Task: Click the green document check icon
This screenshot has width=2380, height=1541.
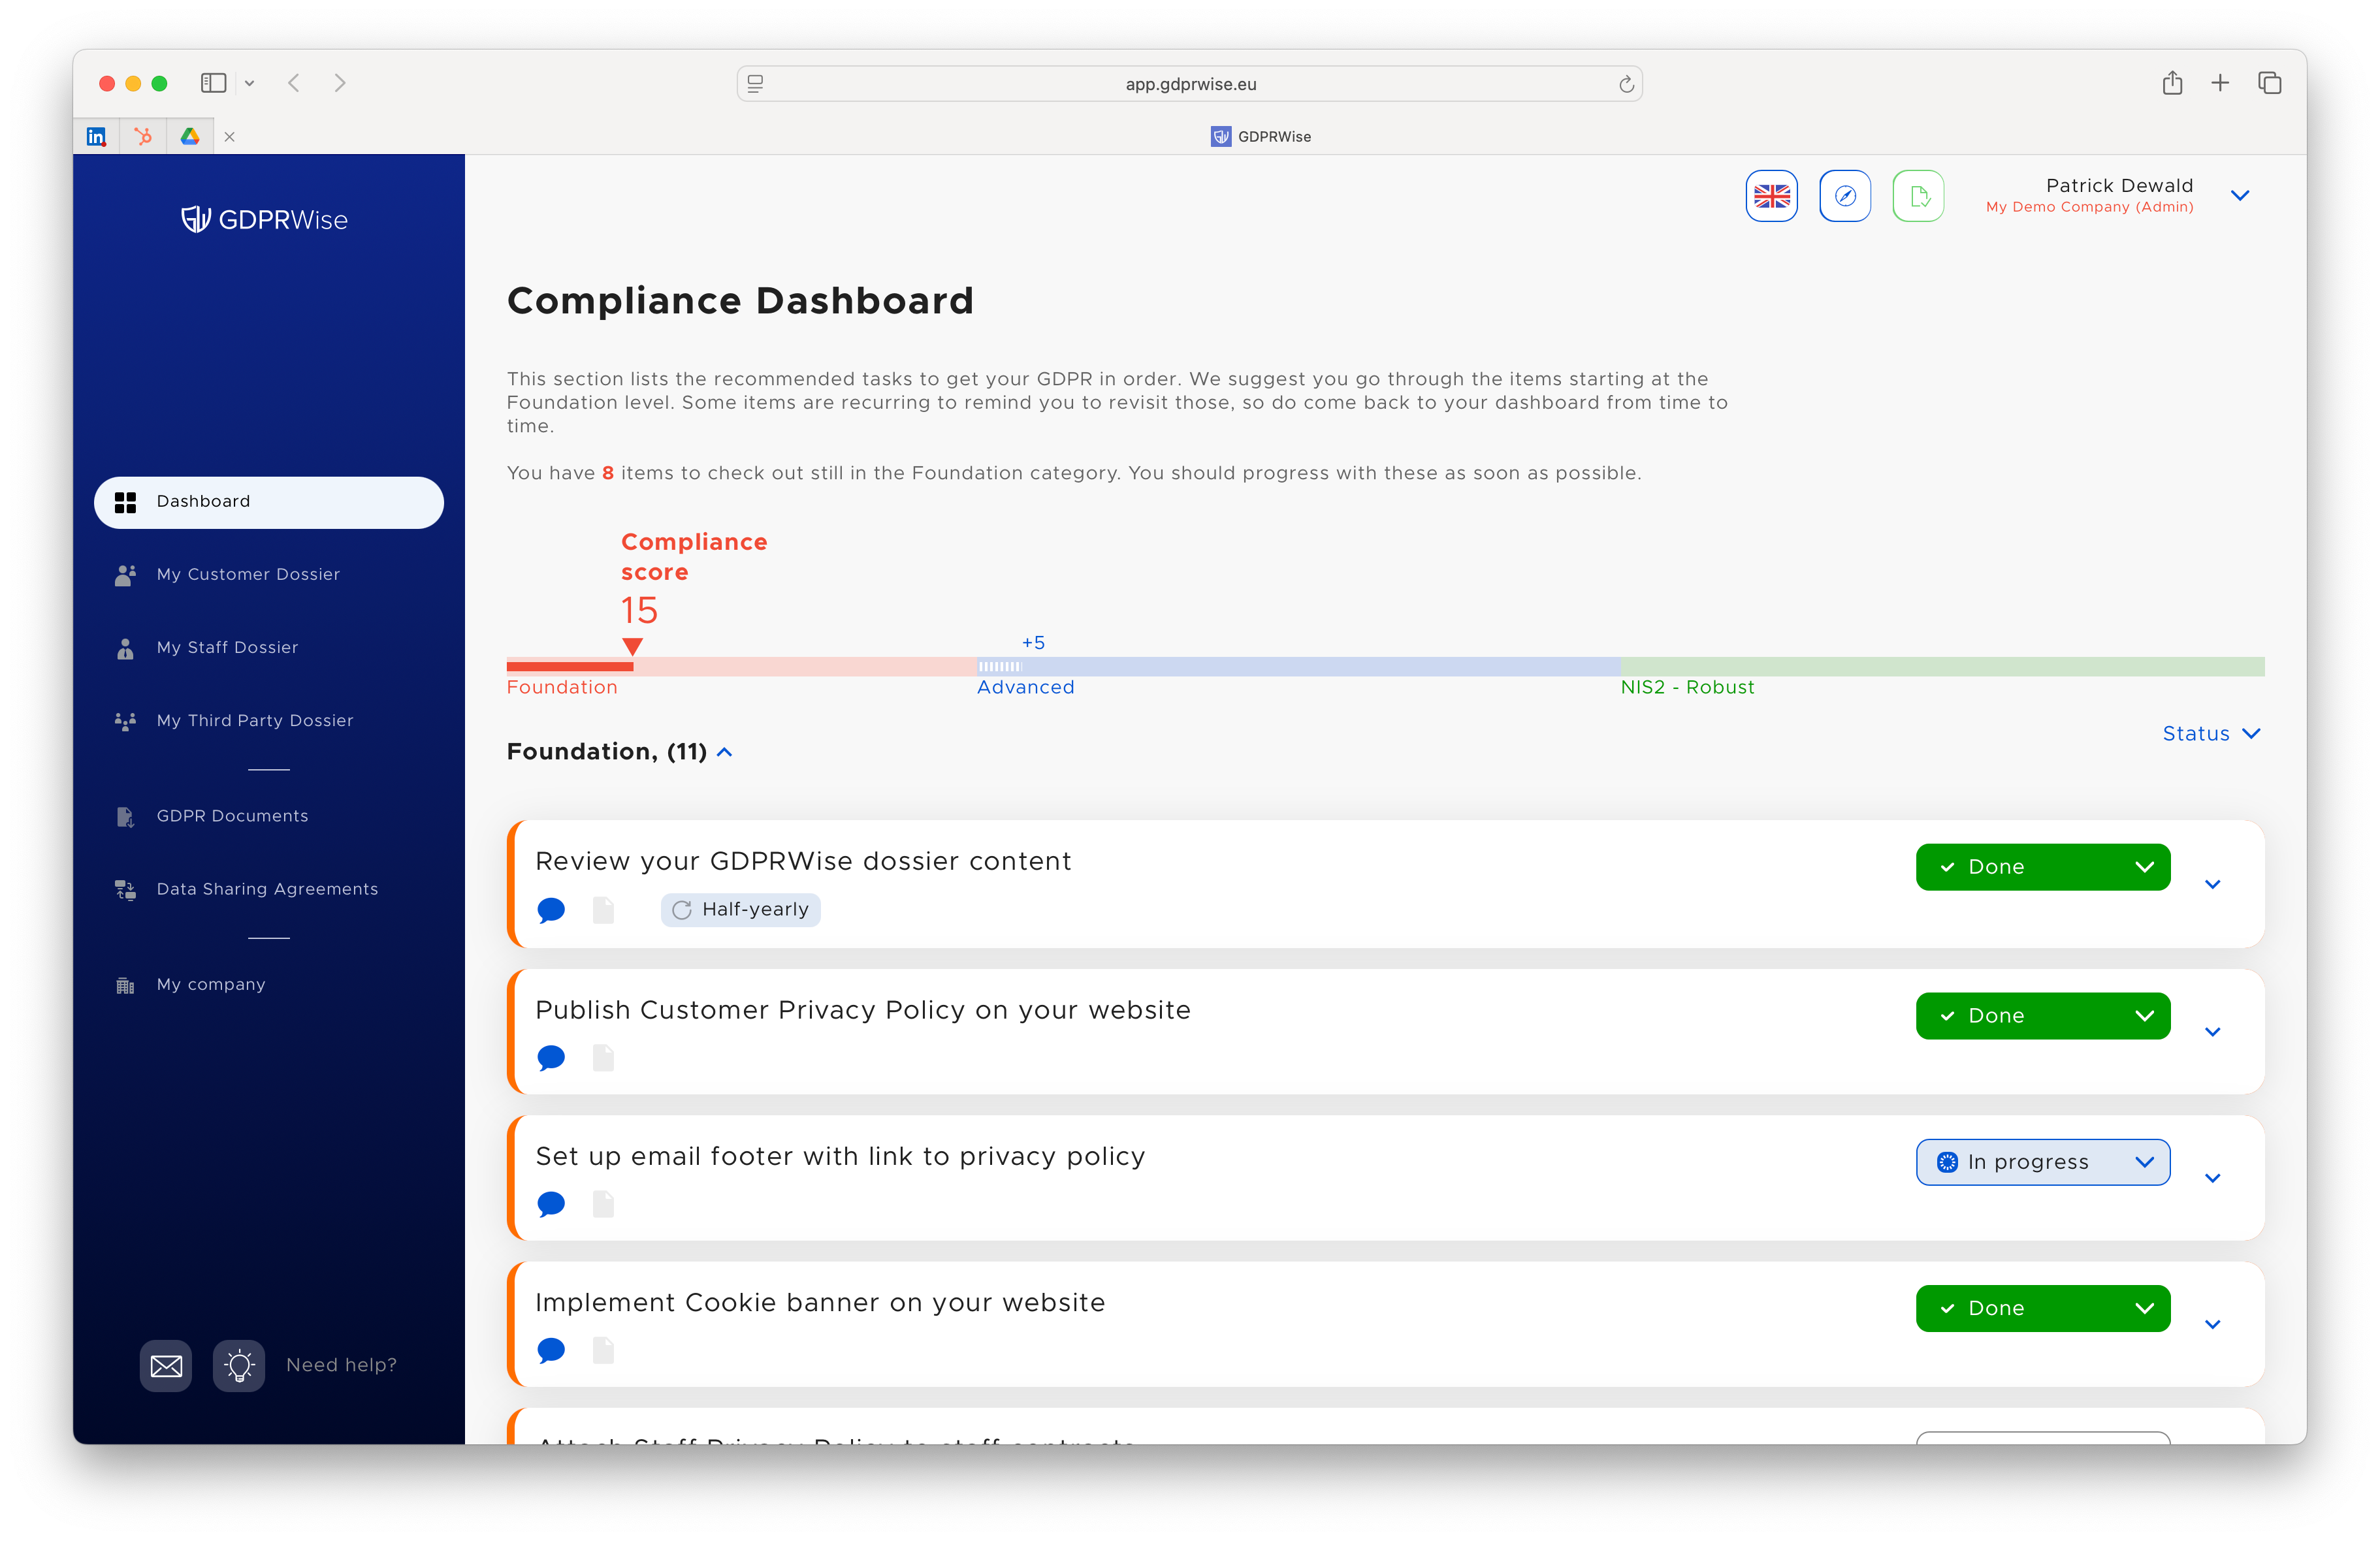Action: pyautogui.click(x=1918, y=196)
